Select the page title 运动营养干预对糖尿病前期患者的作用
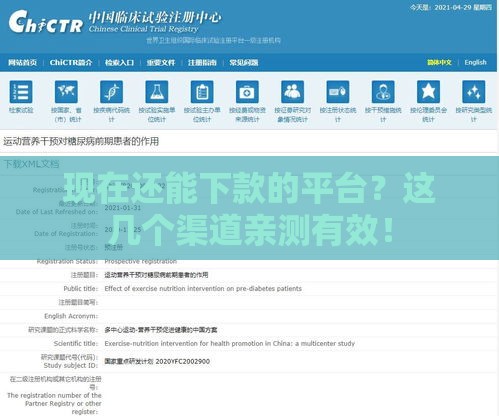This screenshot has height=416, width=499. tap(81, 141)
